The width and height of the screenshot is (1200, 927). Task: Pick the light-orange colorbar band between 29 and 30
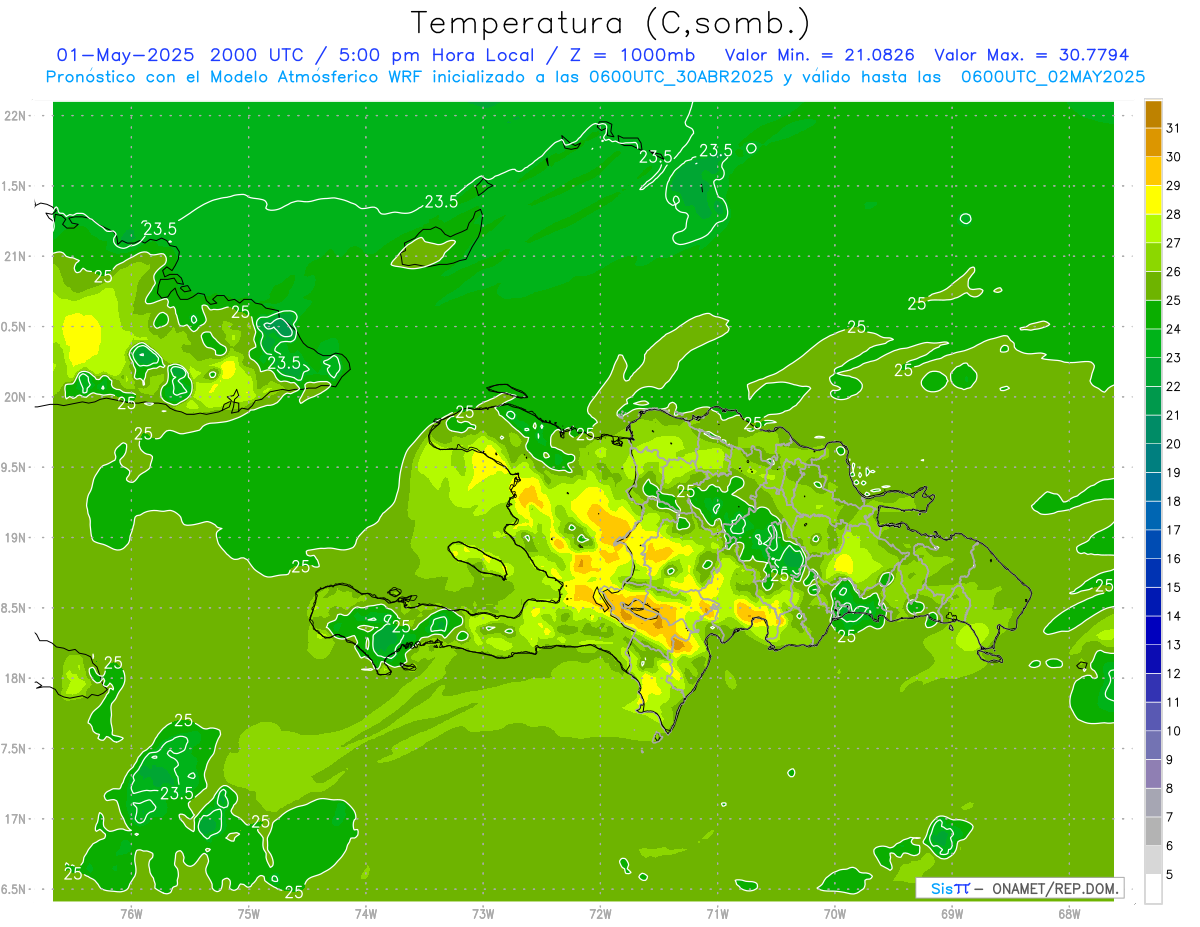pyautogui.click(x=1153, y=171)
